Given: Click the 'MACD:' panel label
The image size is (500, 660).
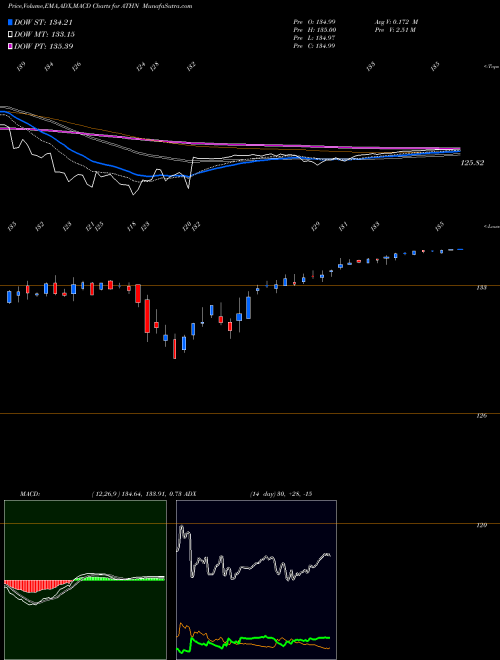Looking at the screenshot, I should (x=30, y=494).
